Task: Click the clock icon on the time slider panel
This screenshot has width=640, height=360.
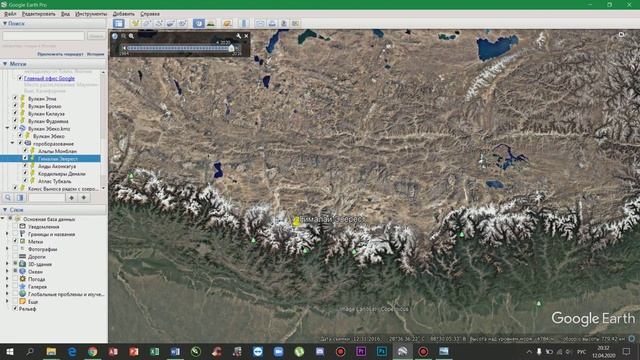Action: pos(115,36)
